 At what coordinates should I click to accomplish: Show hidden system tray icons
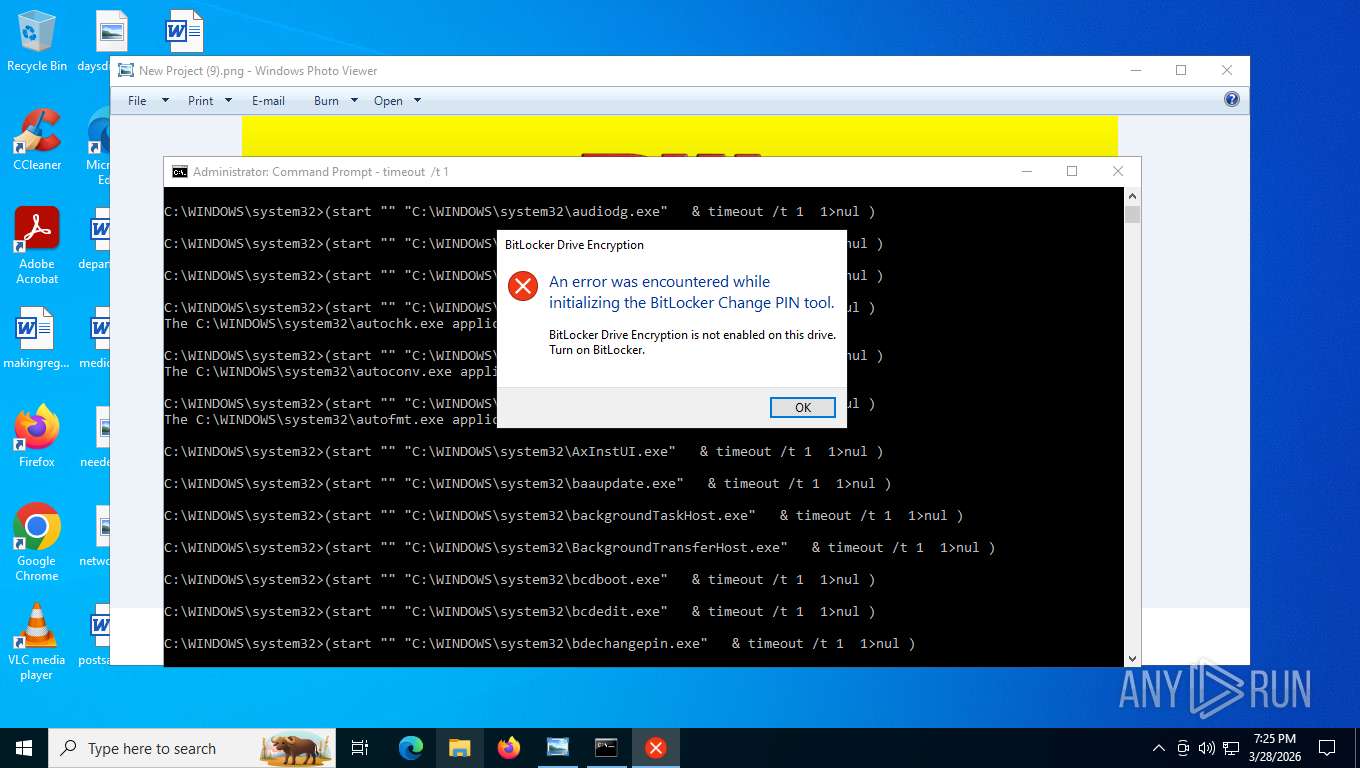(1159, 748)
